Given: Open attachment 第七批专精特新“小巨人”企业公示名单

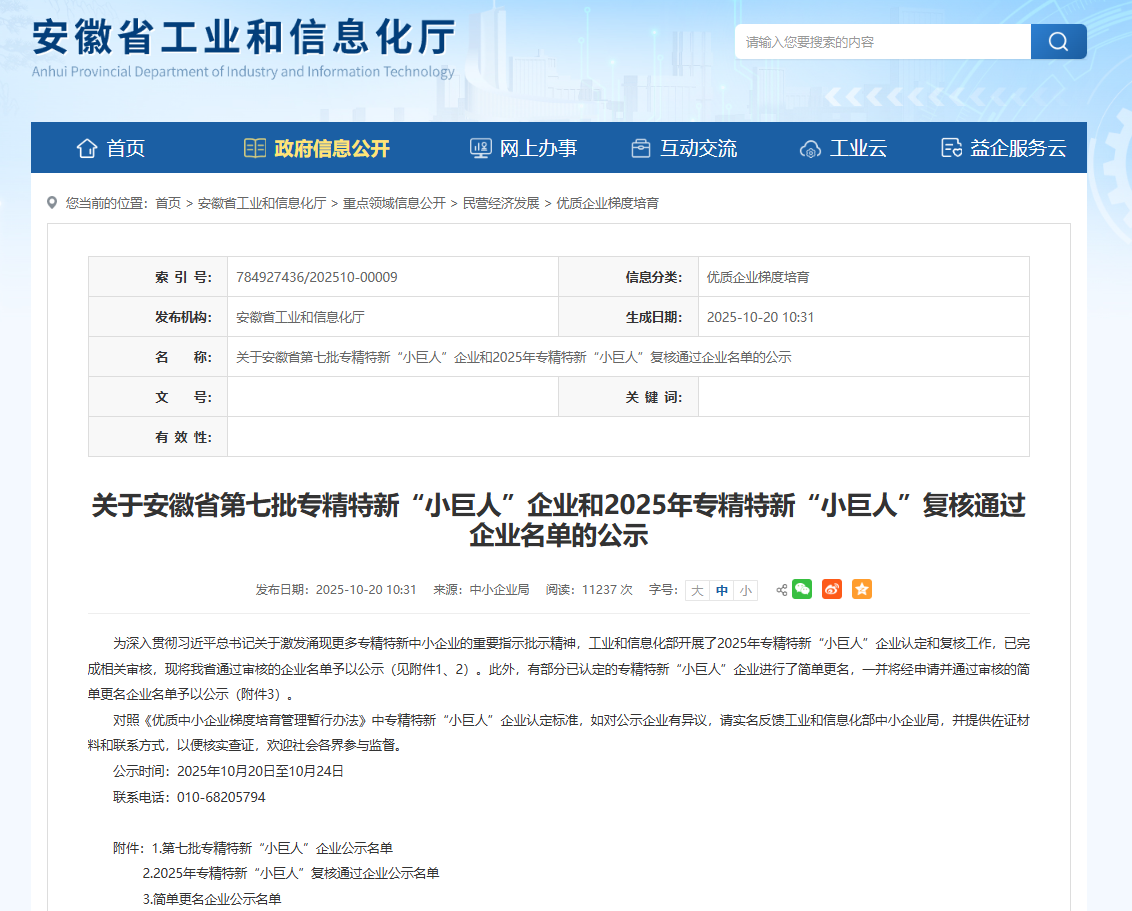Looking at the screenshot, I should point(272,847).
